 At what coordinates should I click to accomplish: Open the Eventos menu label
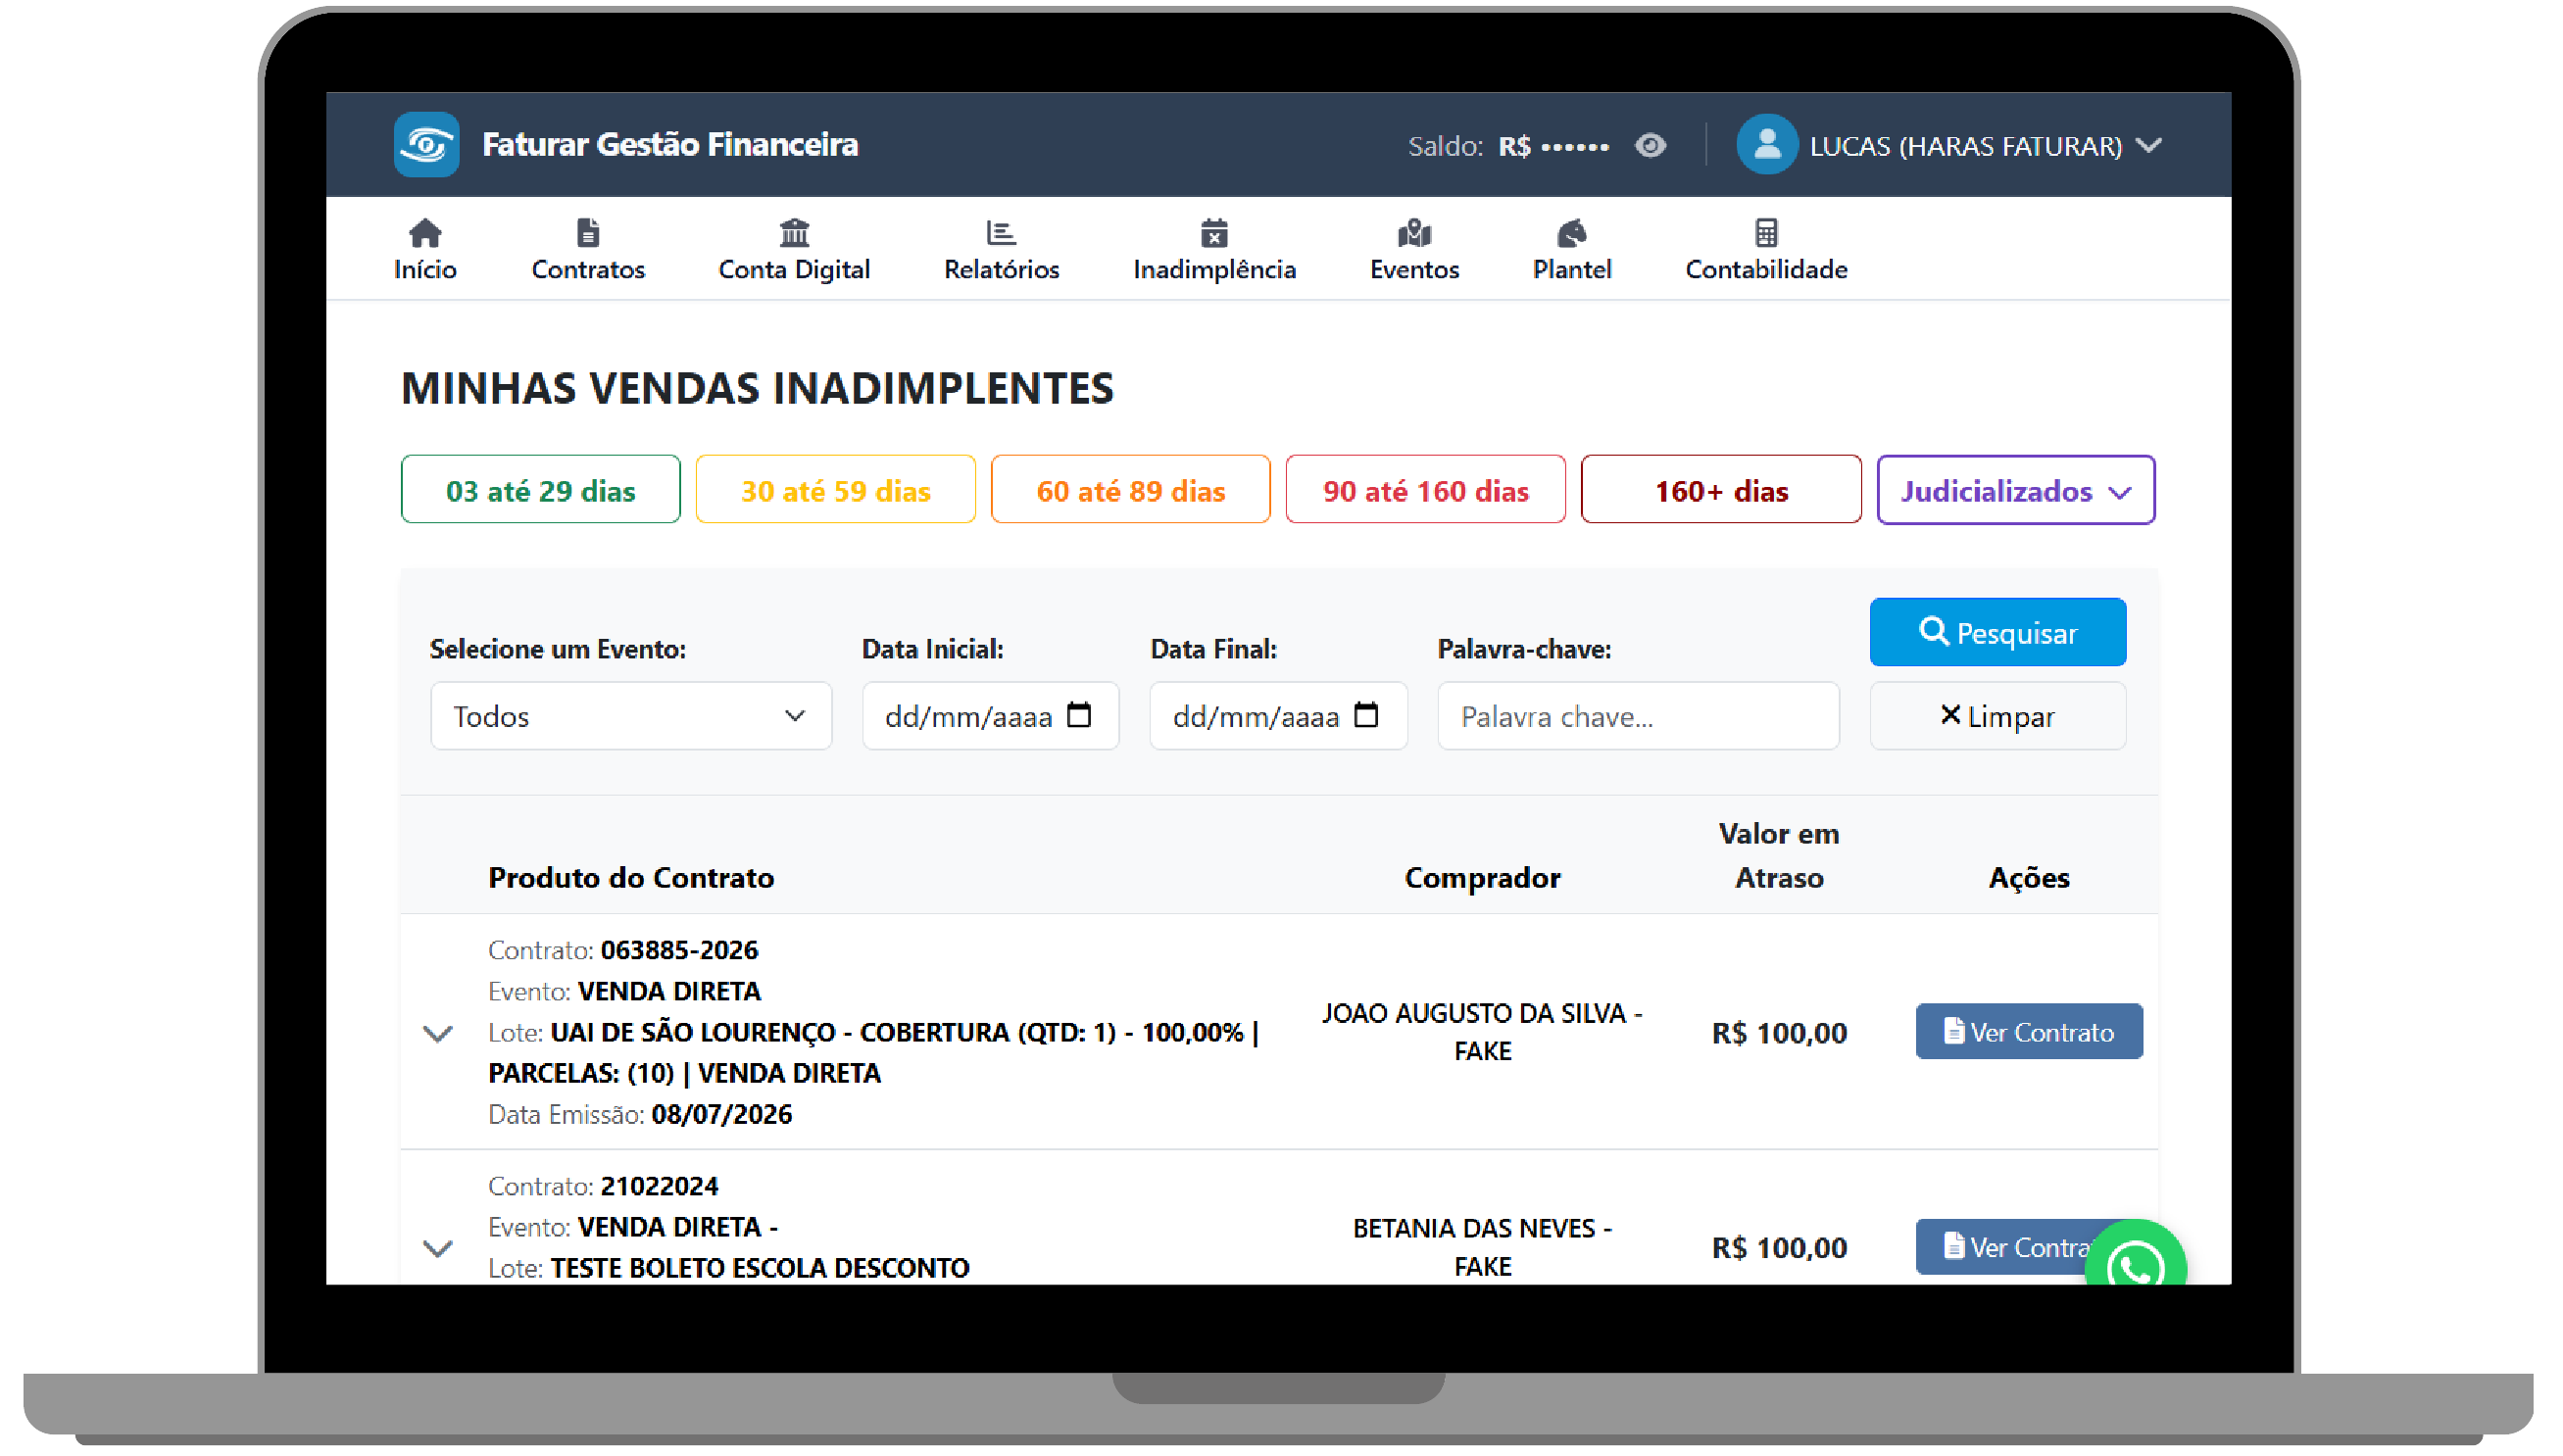1417,270
